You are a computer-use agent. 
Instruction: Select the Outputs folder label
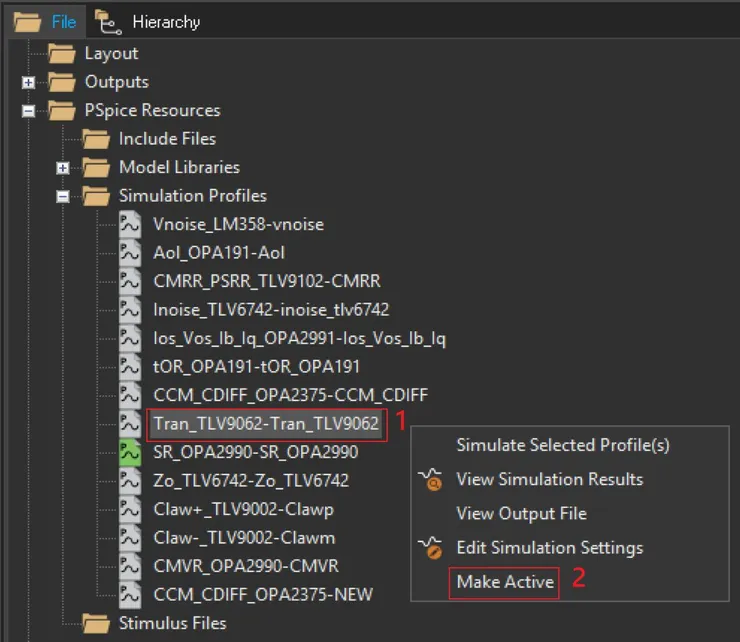click(117, 82)
